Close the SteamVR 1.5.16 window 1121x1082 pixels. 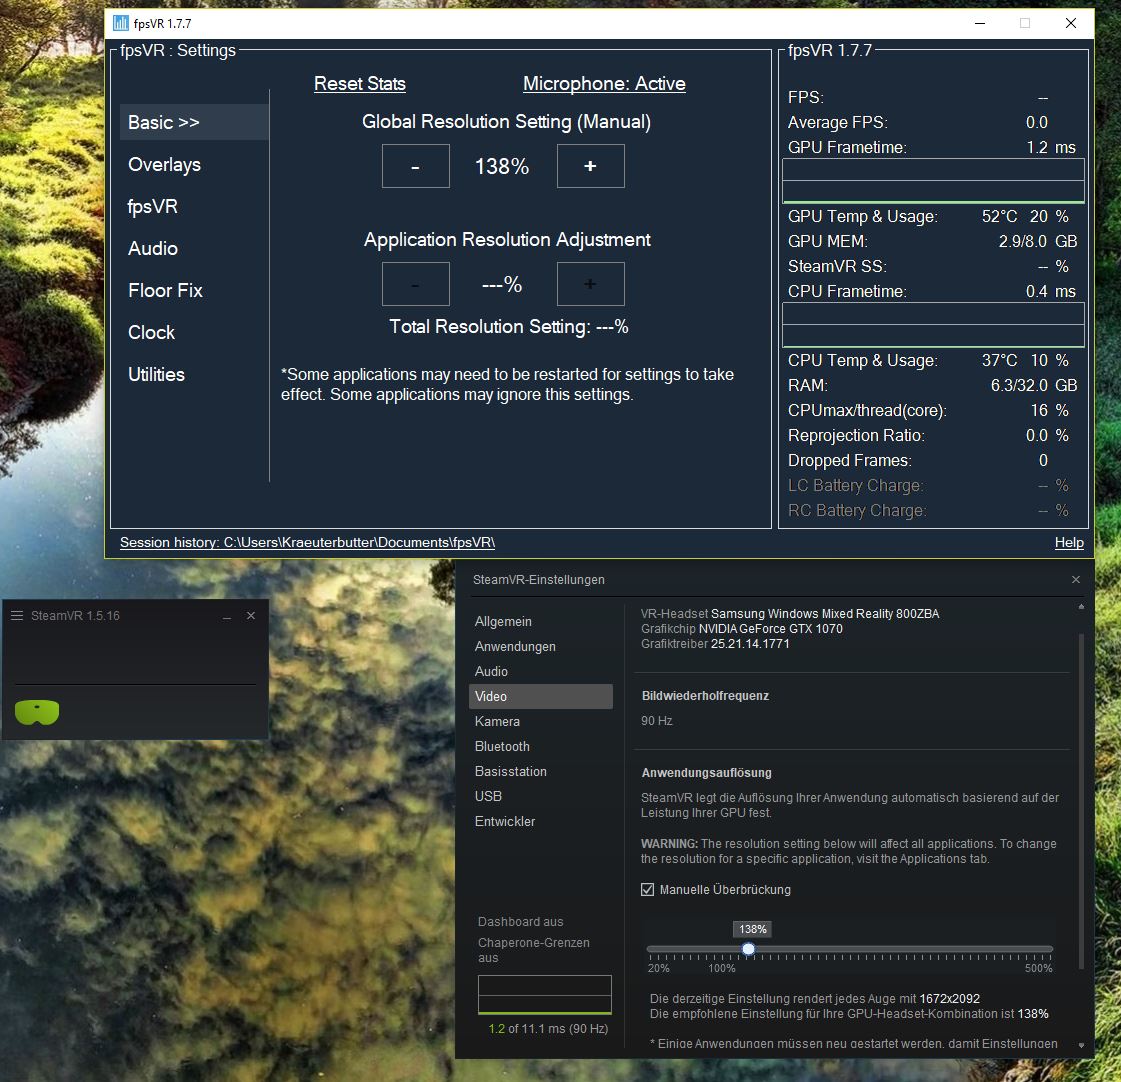click(251, 616)
